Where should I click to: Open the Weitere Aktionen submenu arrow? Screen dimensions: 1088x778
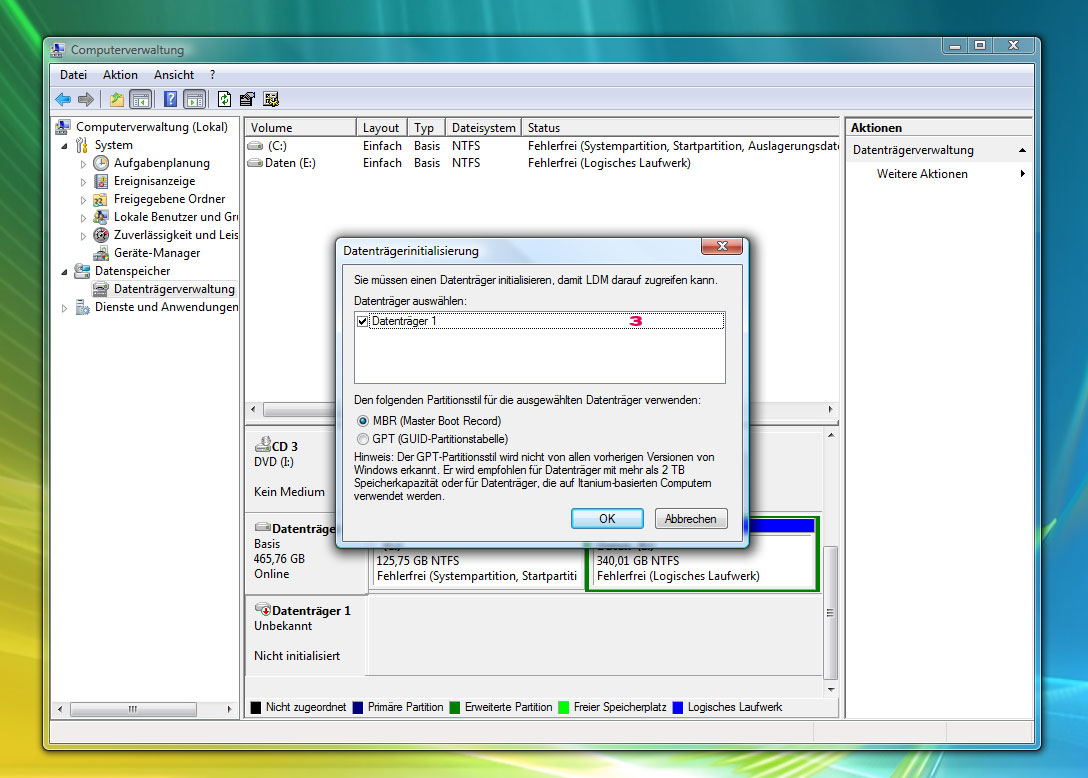tap(1022, 174)
